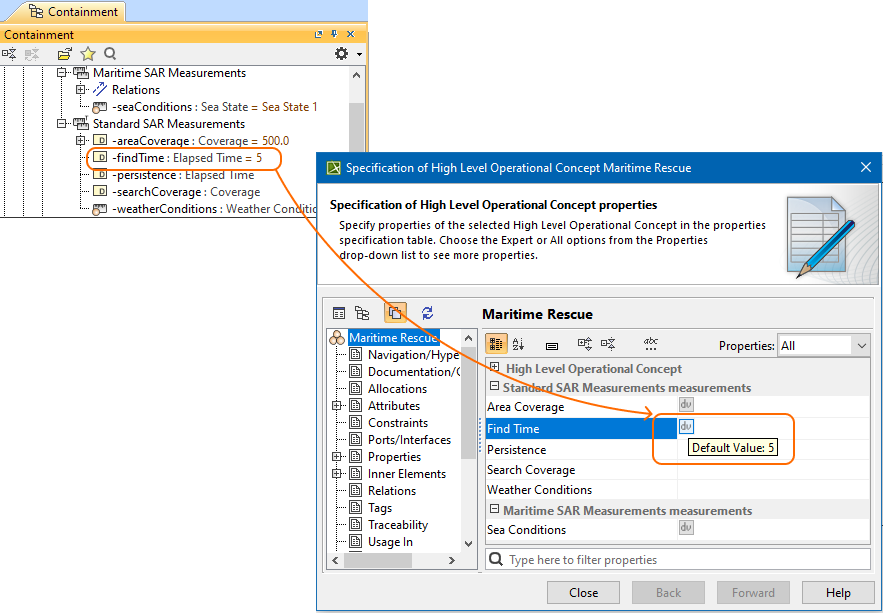Expand the Relations node in Containment tree

[x=81, y=90]
